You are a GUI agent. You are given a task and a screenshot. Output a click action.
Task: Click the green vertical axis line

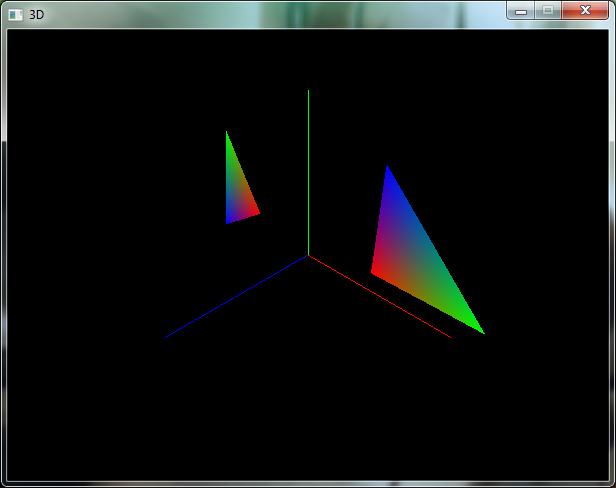pyautogui.click(x=308, y=170)
